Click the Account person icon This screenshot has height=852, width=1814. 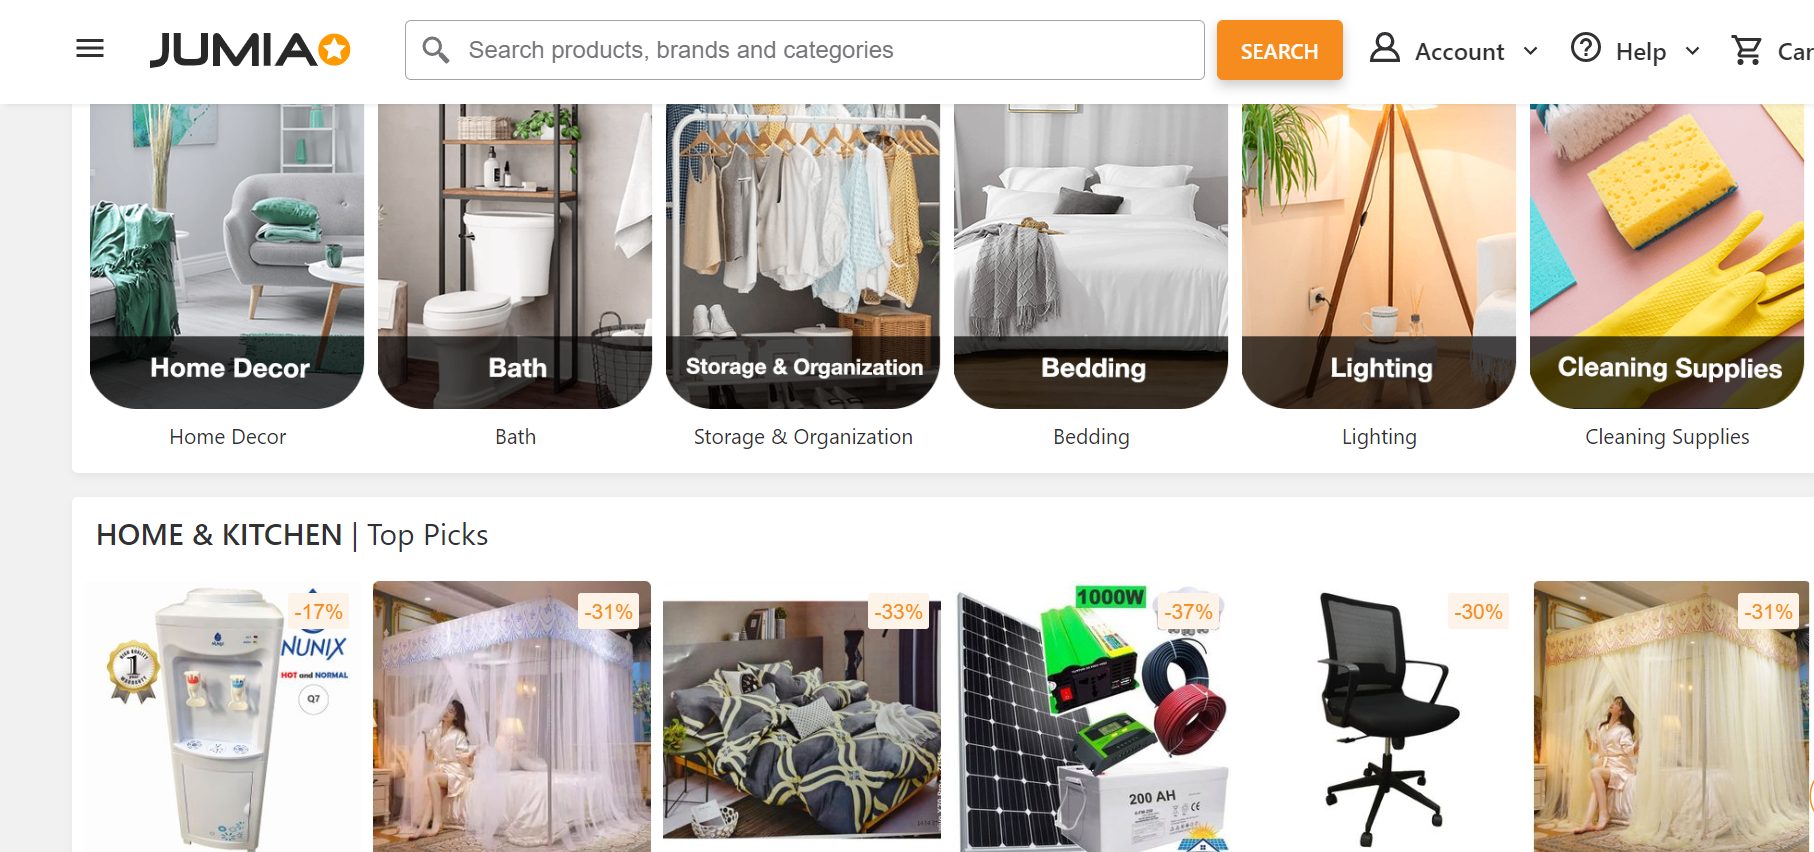1384,48
